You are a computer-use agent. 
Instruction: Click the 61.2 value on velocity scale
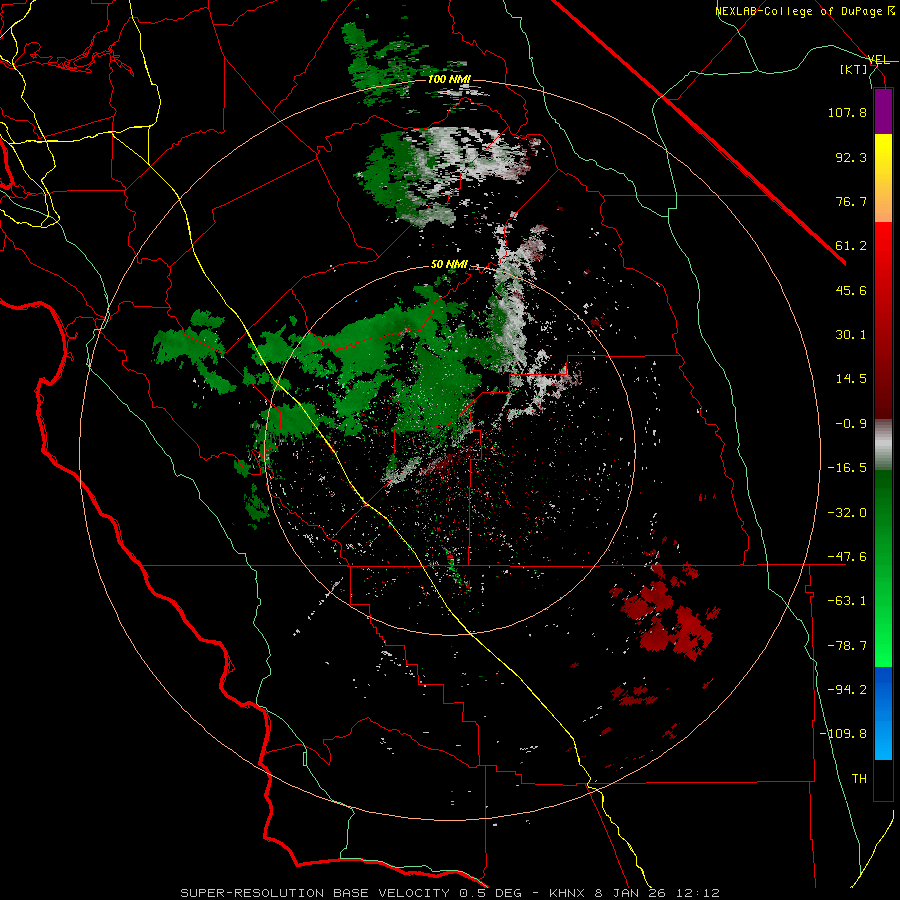pos(851,246)
